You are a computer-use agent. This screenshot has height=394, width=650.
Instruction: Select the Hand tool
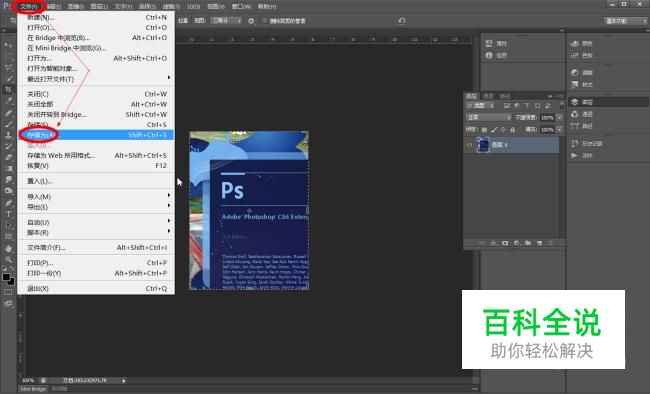pyautogui.click(x=8, y=248)
